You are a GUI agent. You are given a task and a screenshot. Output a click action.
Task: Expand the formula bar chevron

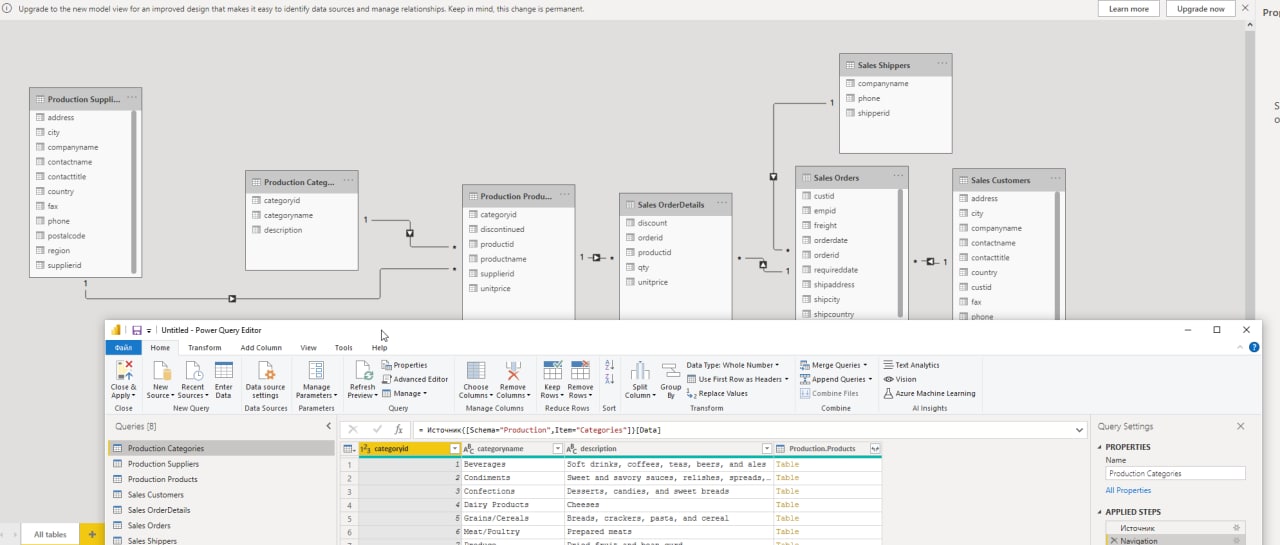(1079, 429)
